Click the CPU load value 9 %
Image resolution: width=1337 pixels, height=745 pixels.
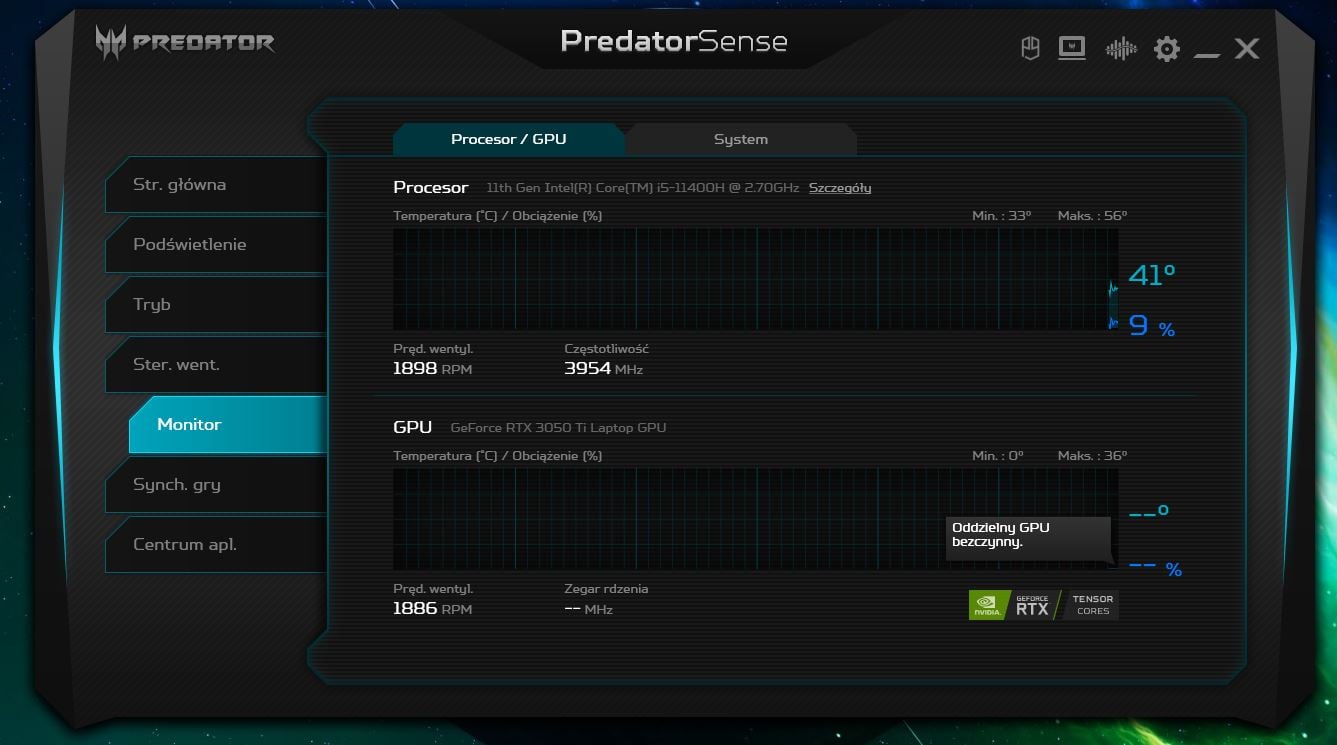coord(1152,326)
